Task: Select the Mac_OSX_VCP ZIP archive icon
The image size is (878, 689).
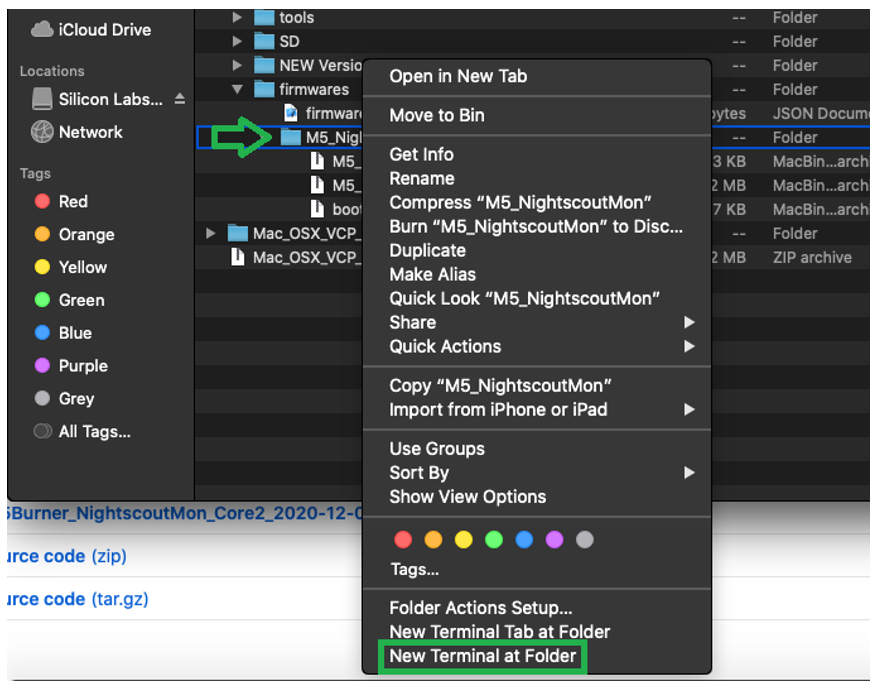Action: click(x=237, y=258)
